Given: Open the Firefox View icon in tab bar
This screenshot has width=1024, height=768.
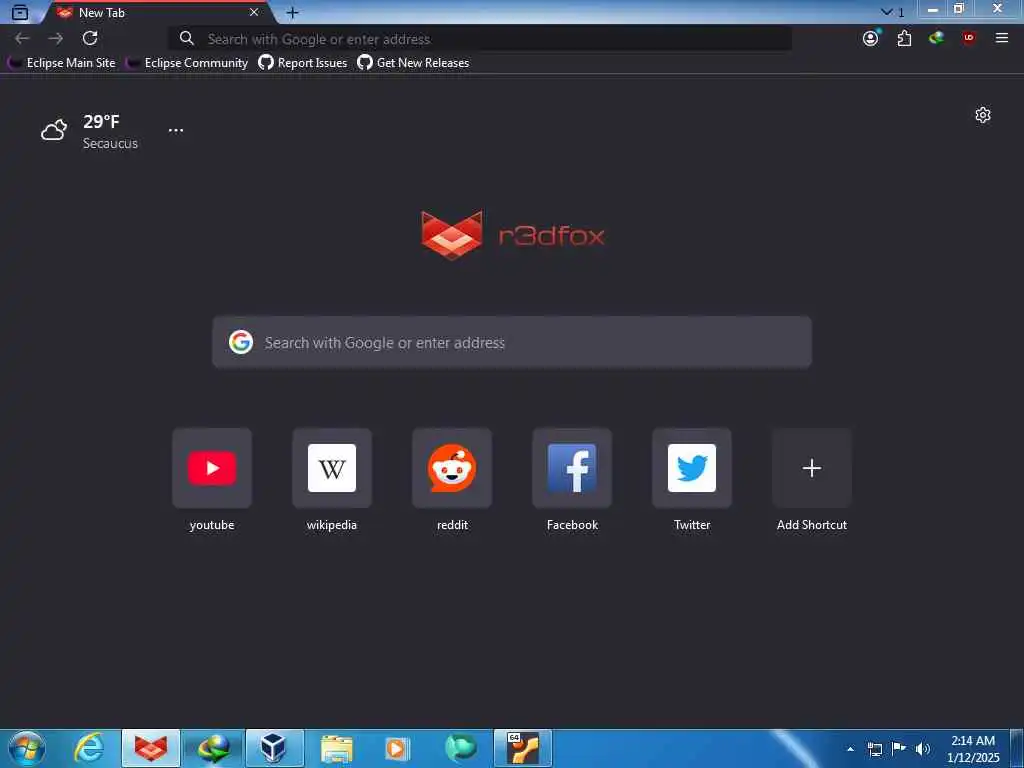Looking at the screenshot, I should click(20, 12).
